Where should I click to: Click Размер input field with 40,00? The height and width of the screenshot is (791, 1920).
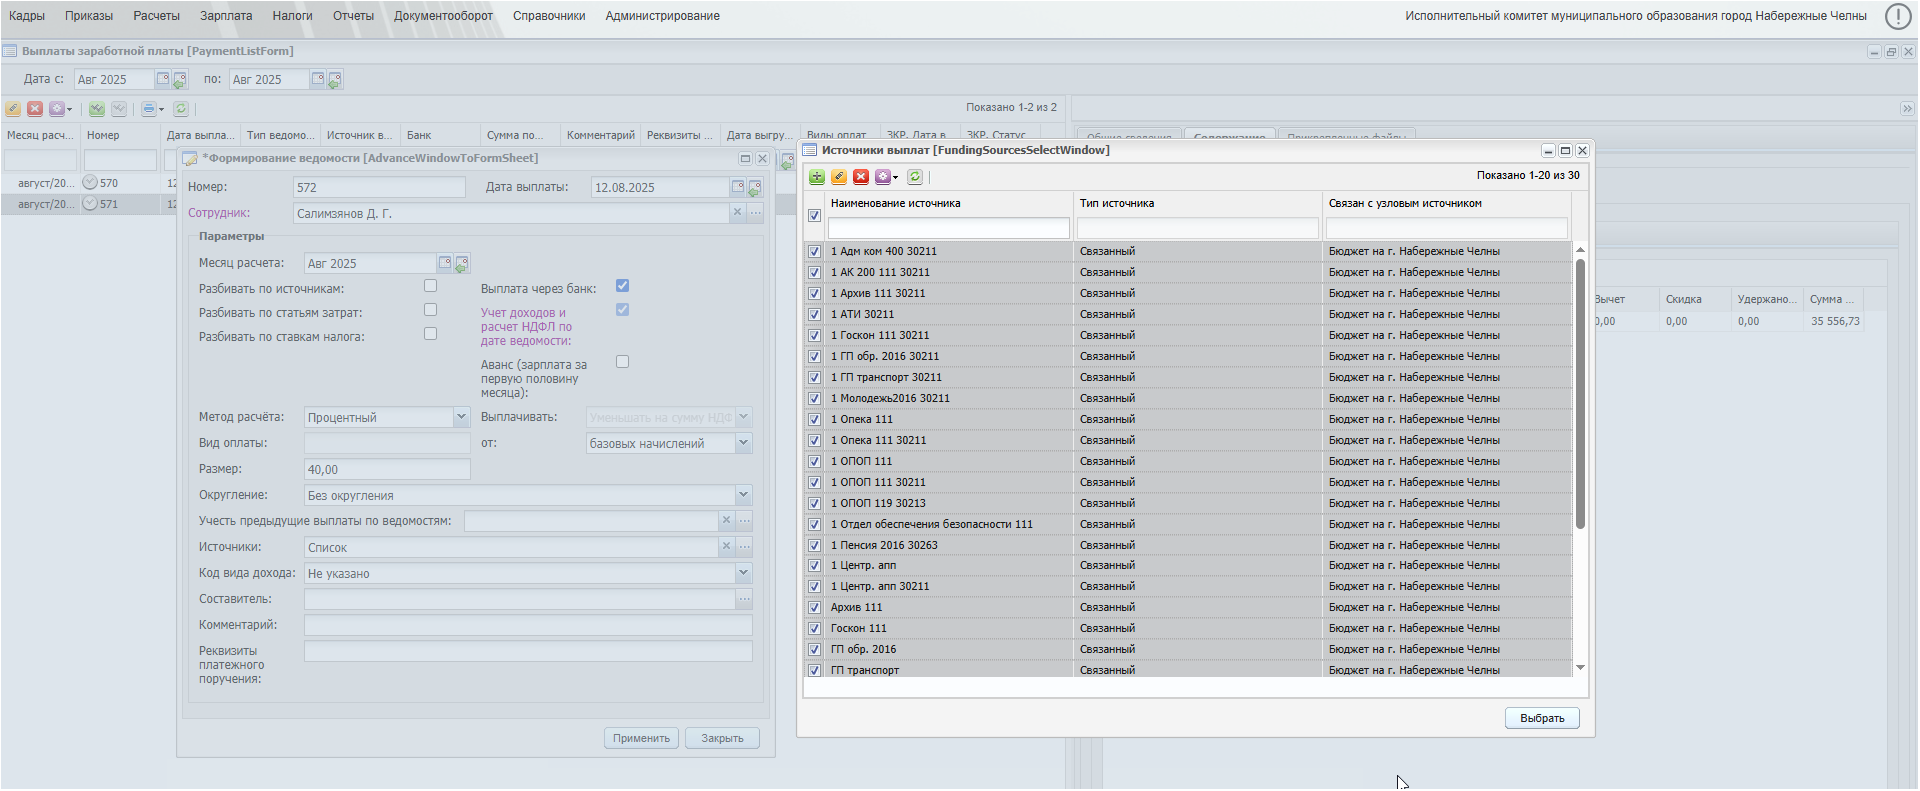[387, 469]
